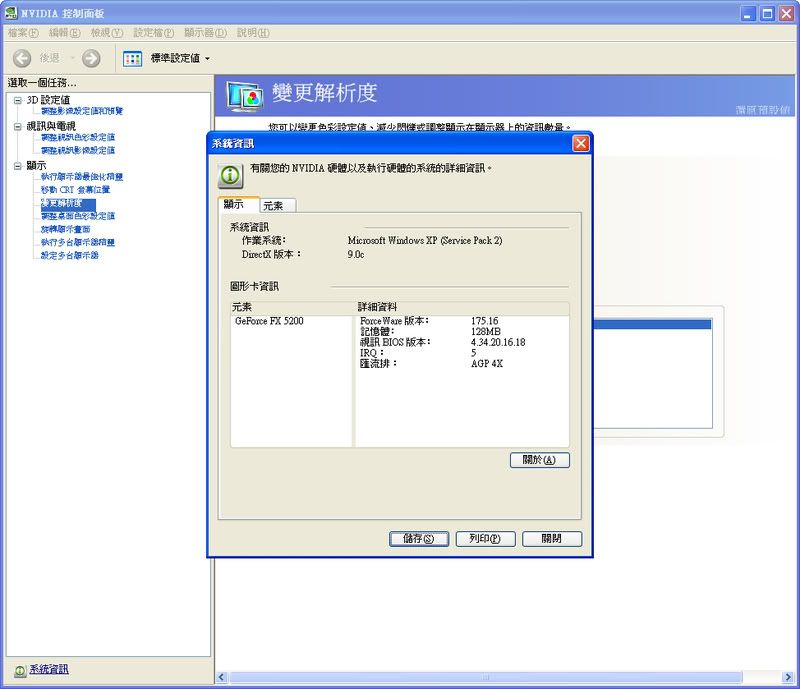The width and height of the screenshot is (800, 689).
Task: Close the NVIDIA 控制面板 window
Action: [x=786, y=14]
